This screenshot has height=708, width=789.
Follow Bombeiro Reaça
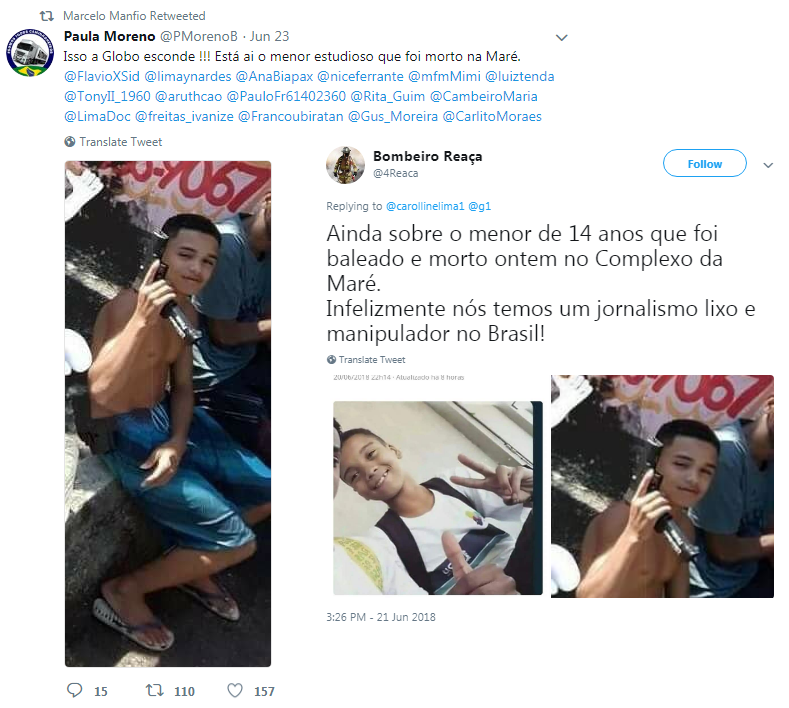pos(704,164)
